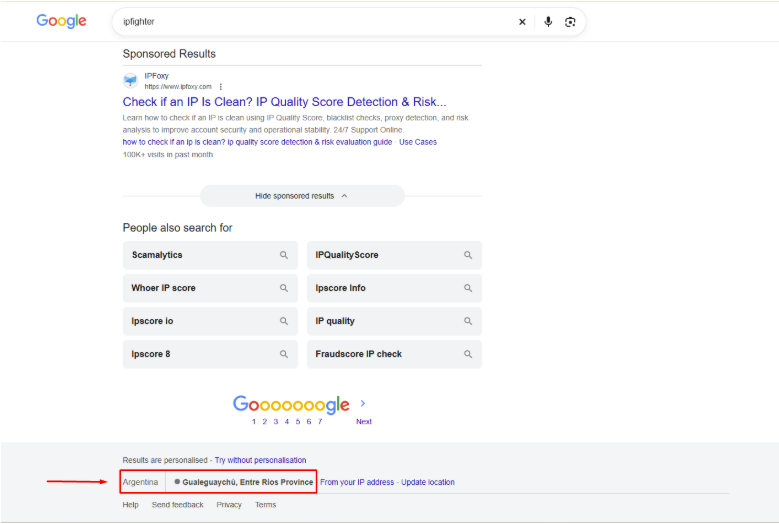Click the grey location dot before Gualeguaychú
The image size is (779, 524).
tap(177, 482)
